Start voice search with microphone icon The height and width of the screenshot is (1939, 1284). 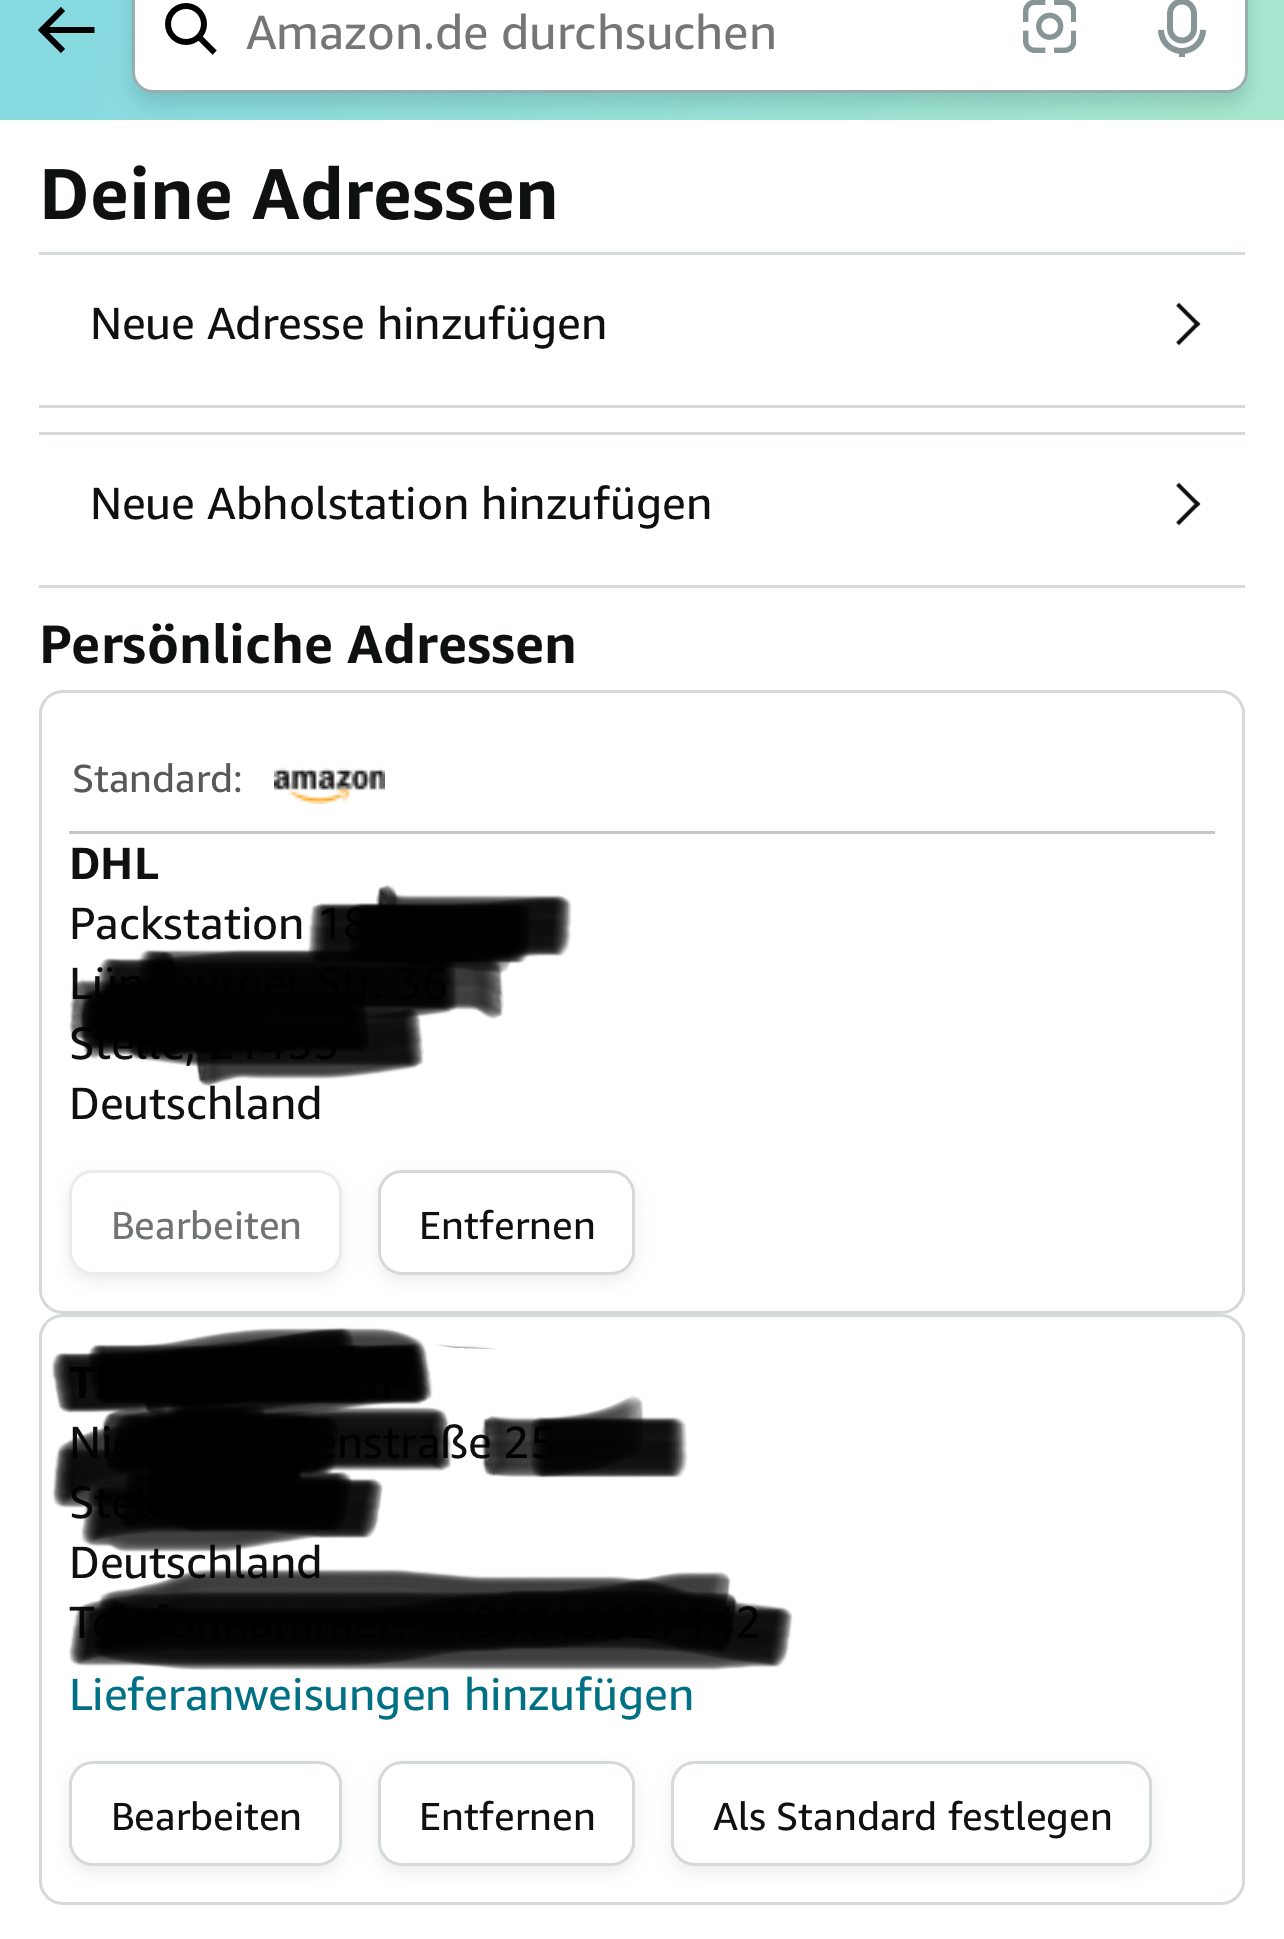click(1181, 28)
